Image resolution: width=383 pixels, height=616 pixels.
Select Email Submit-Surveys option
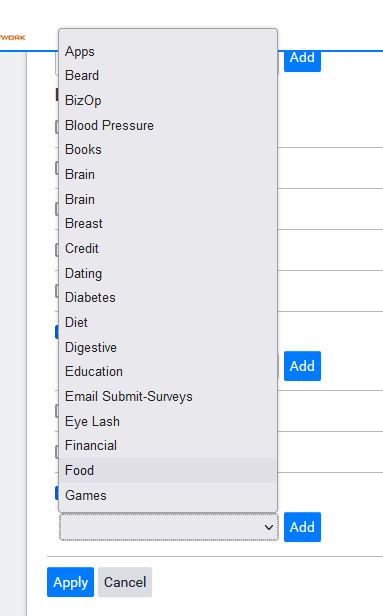tap(168, 396)
